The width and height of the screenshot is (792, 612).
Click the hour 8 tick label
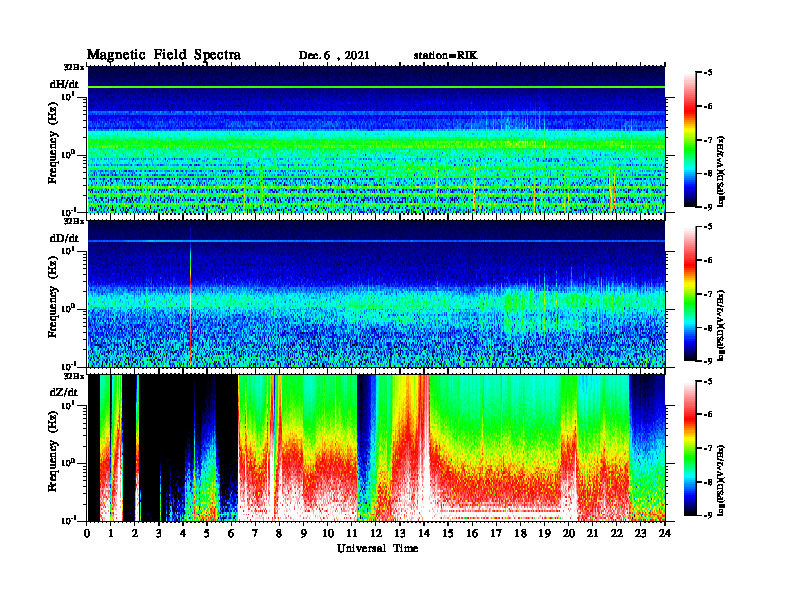(279, 533)
